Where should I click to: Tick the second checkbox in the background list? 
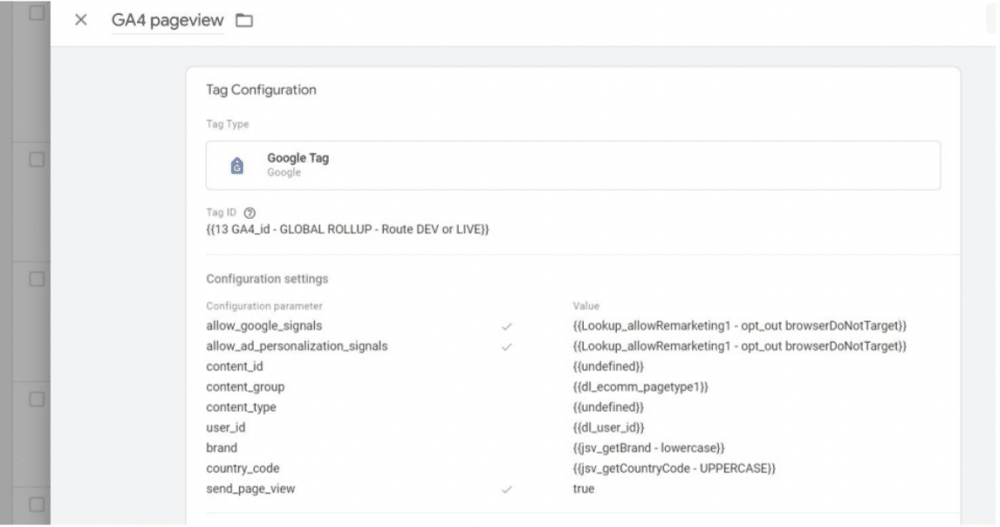37,160
